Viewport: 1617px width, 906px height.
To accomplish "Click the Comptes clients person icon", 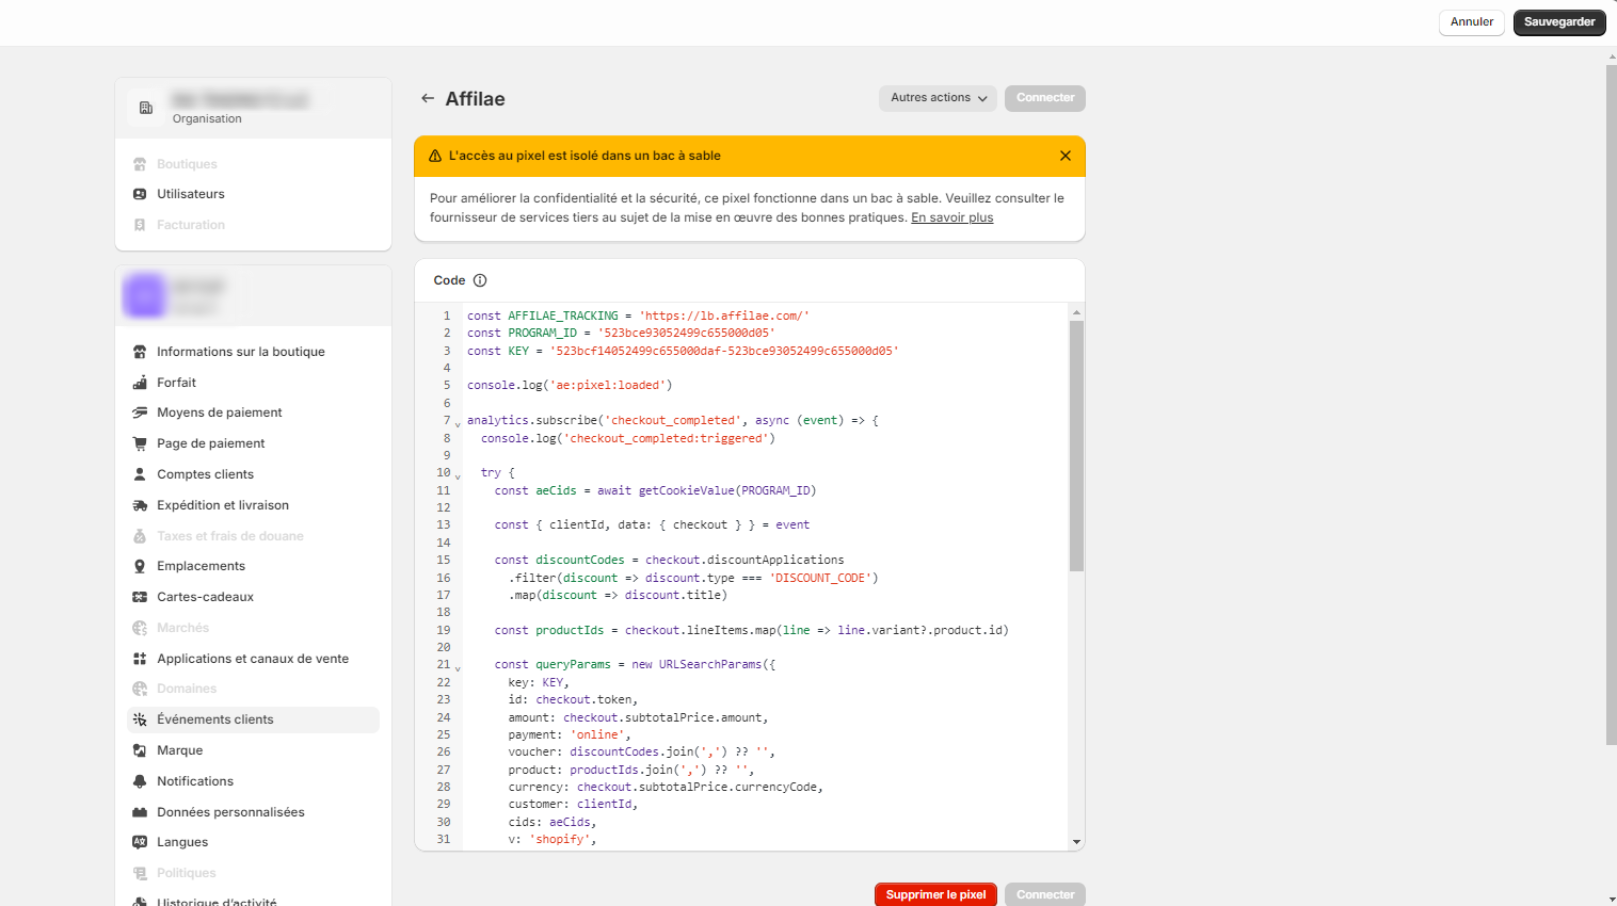I will tap(140, 475).
